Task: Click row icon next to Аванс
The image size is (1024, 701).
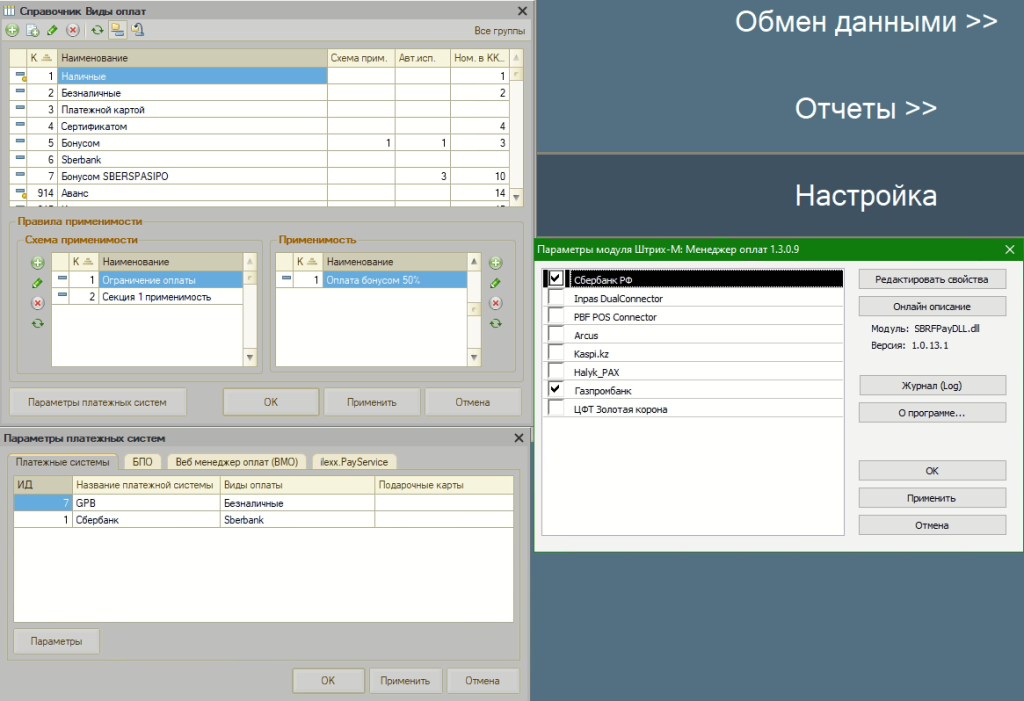Action: click(x=20, y=193)
